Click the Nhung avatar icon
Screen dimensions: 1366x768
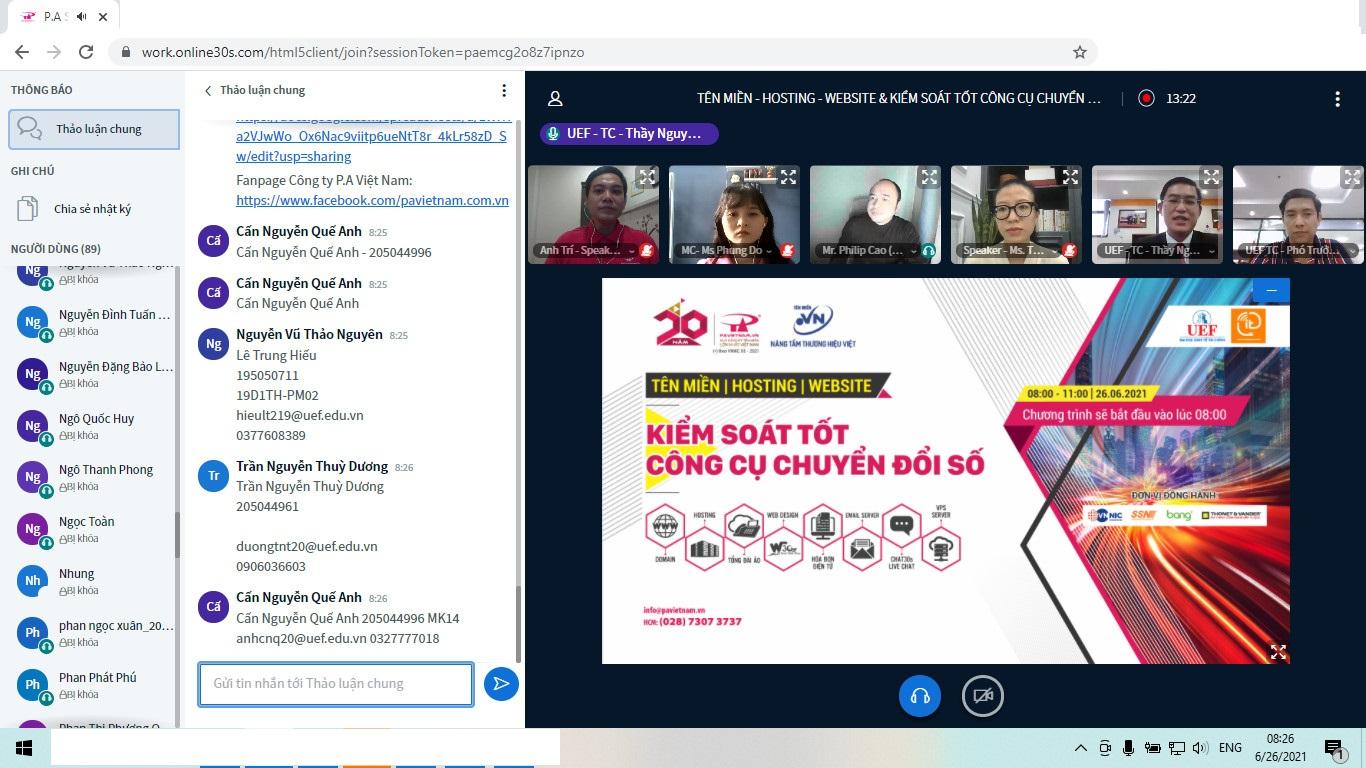pos(33,581)
